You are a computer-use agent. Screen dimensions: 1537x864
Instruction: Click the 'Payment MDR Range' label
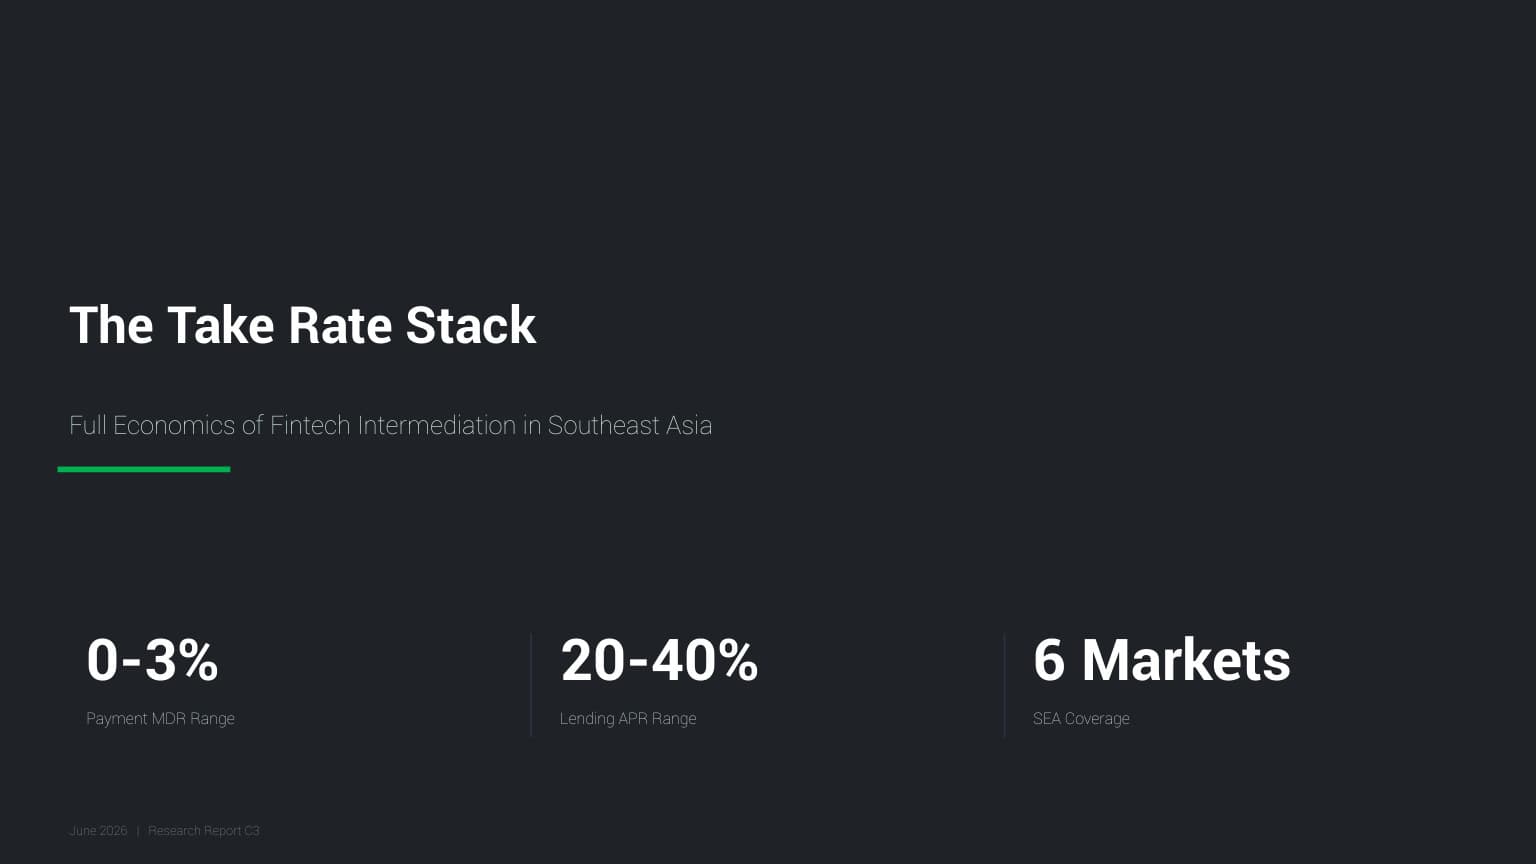[x=160, y=718]
